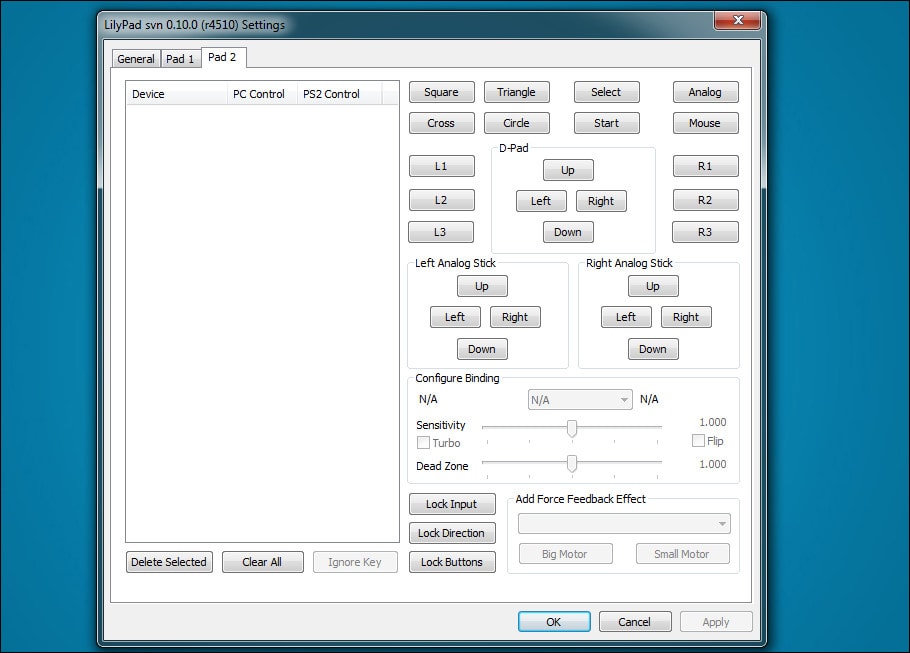The image size is (910, 653).
Task: Cancel the settings dialog
Action: 635,622
